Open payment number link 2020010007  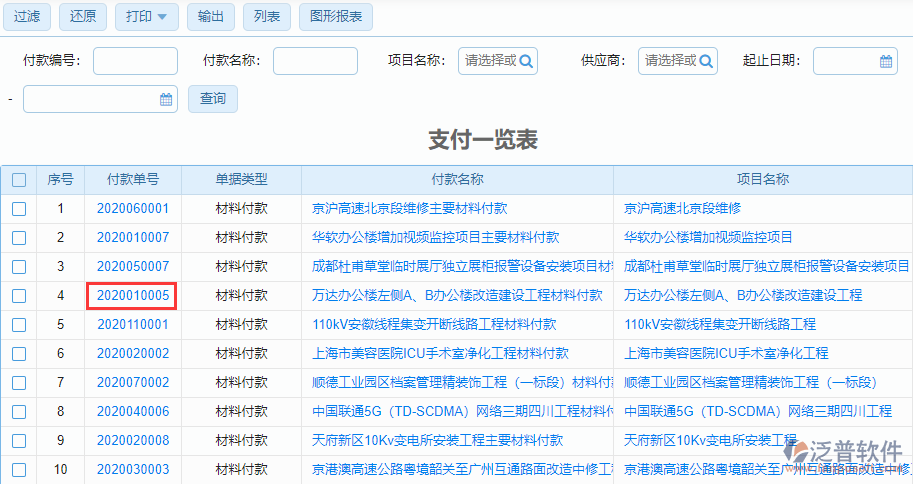(x=133, y=238)
